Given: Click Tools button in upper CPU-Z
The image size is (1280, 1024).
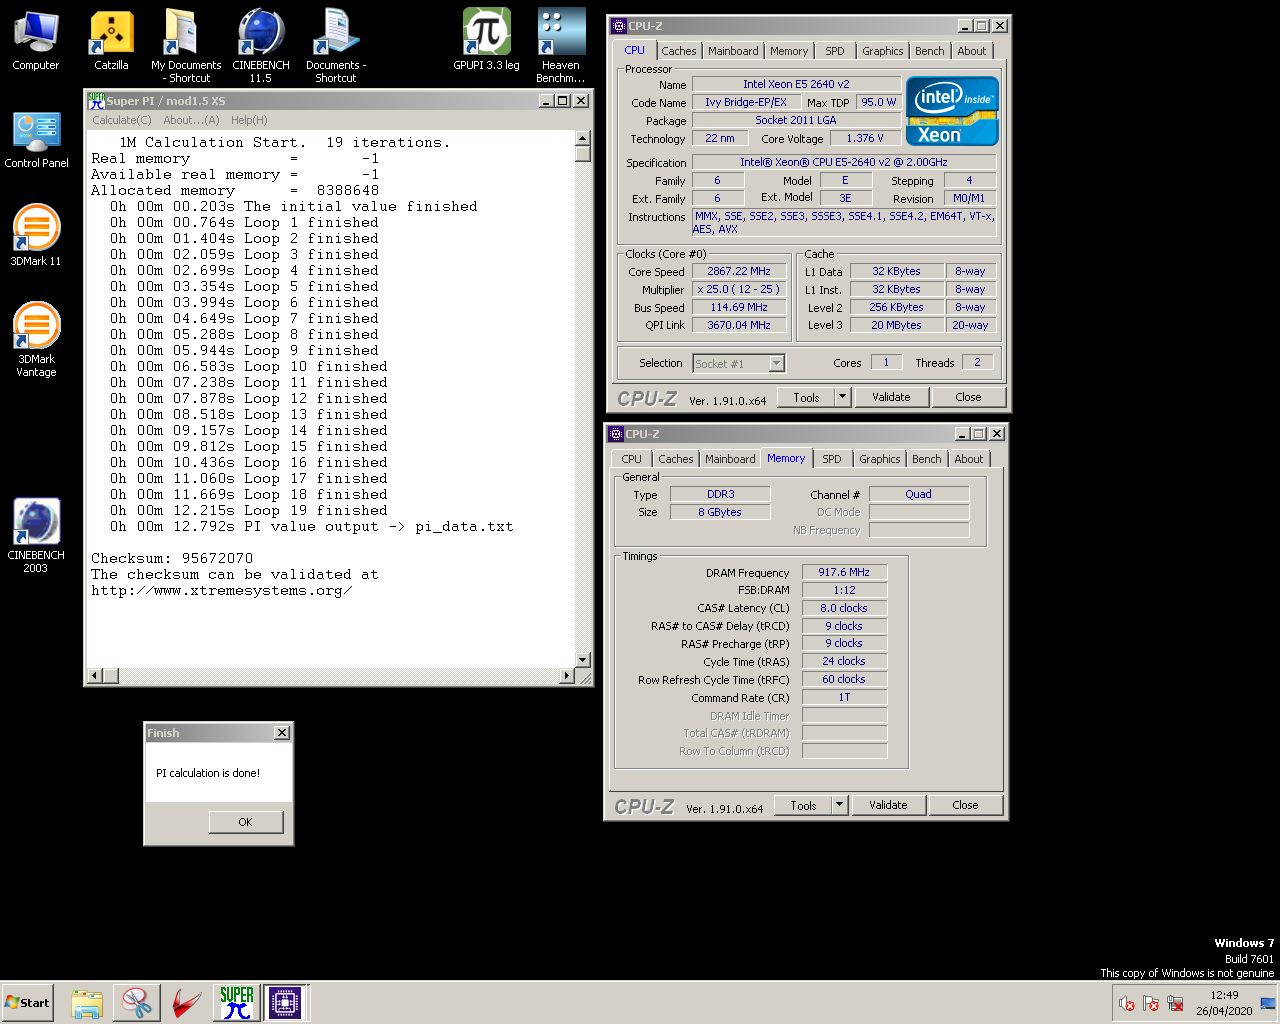Looking at the screenshot, I should point(807,397).
